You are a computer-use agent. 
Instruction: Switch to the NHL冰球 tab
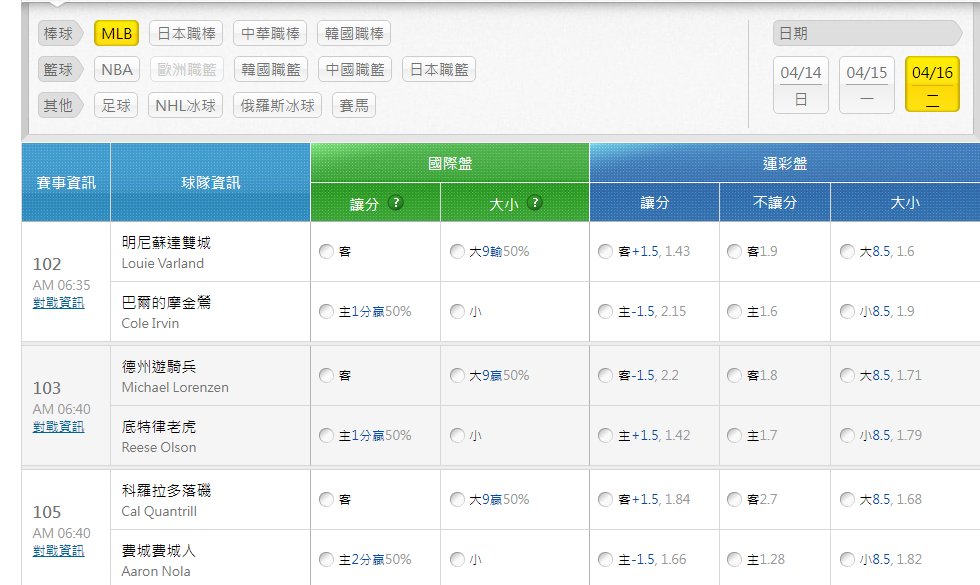[186, 106]
